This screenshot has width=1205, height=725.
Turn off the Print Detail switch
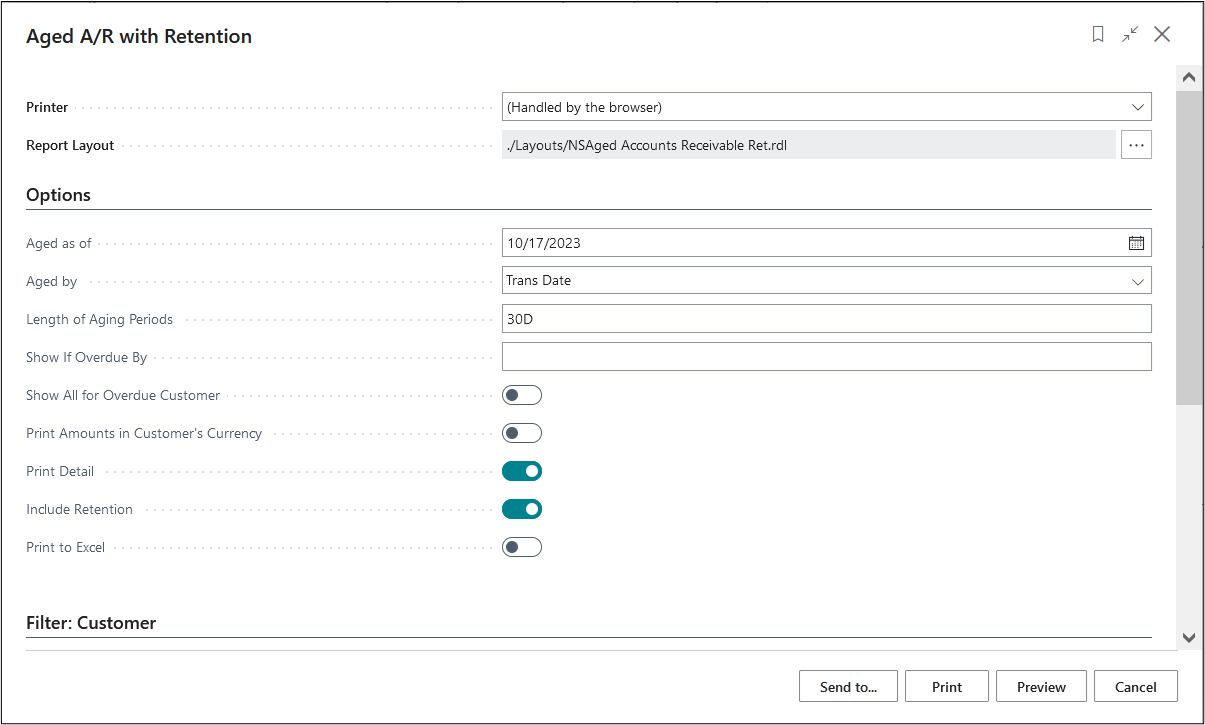click(521, 471)
